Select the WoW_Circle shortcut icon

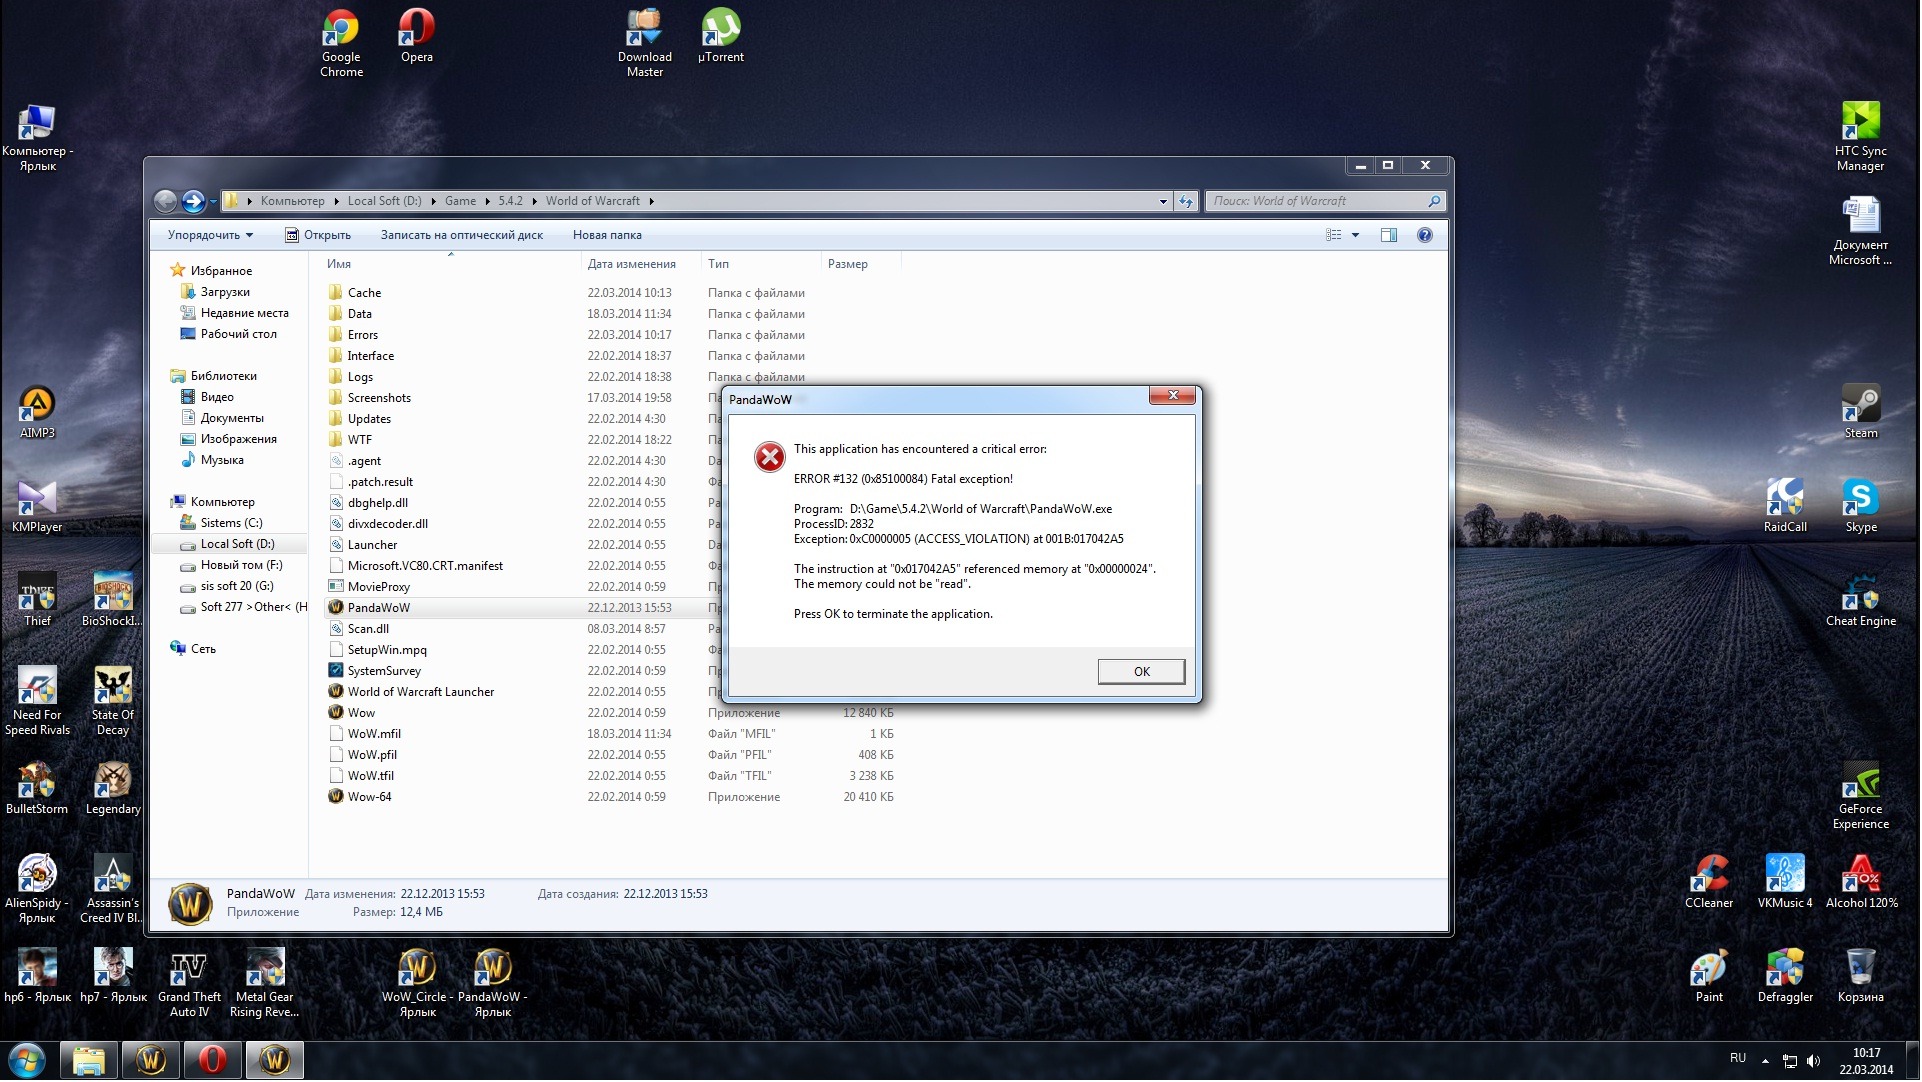pos(417,983)
